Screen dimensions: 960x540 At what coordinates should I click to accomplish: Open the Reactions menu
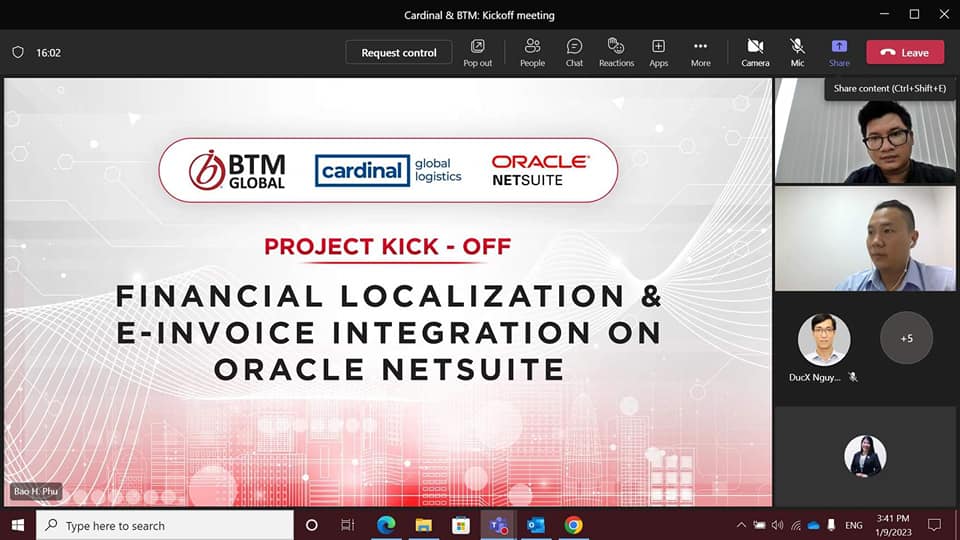point(616,53)
